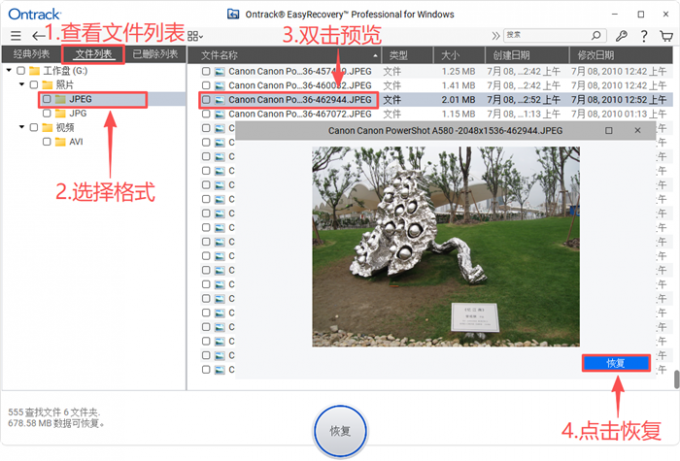This screenshot has height=461, width=680.
Task: Collapse the 工作盘 (G:) tree node
Action: 8,71
